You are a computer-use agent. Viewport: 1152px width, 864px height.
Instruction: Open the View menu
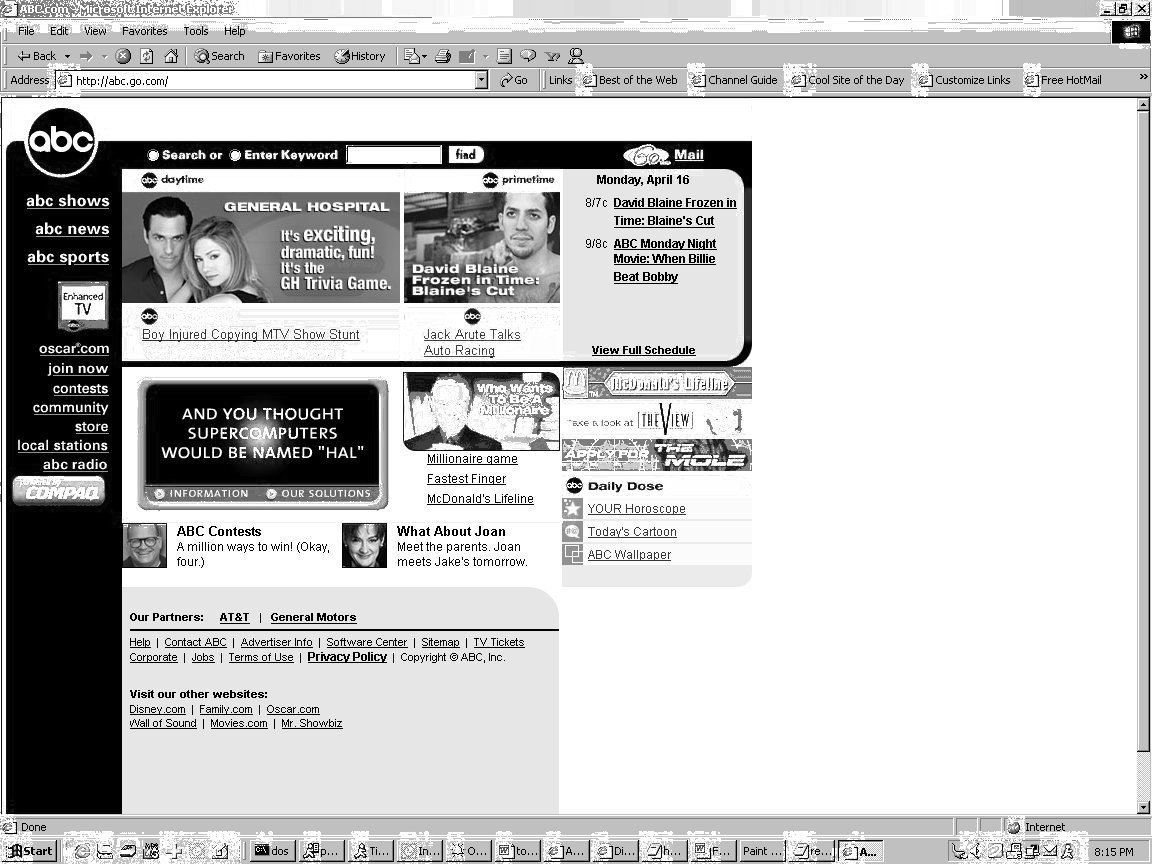[95, 31]
